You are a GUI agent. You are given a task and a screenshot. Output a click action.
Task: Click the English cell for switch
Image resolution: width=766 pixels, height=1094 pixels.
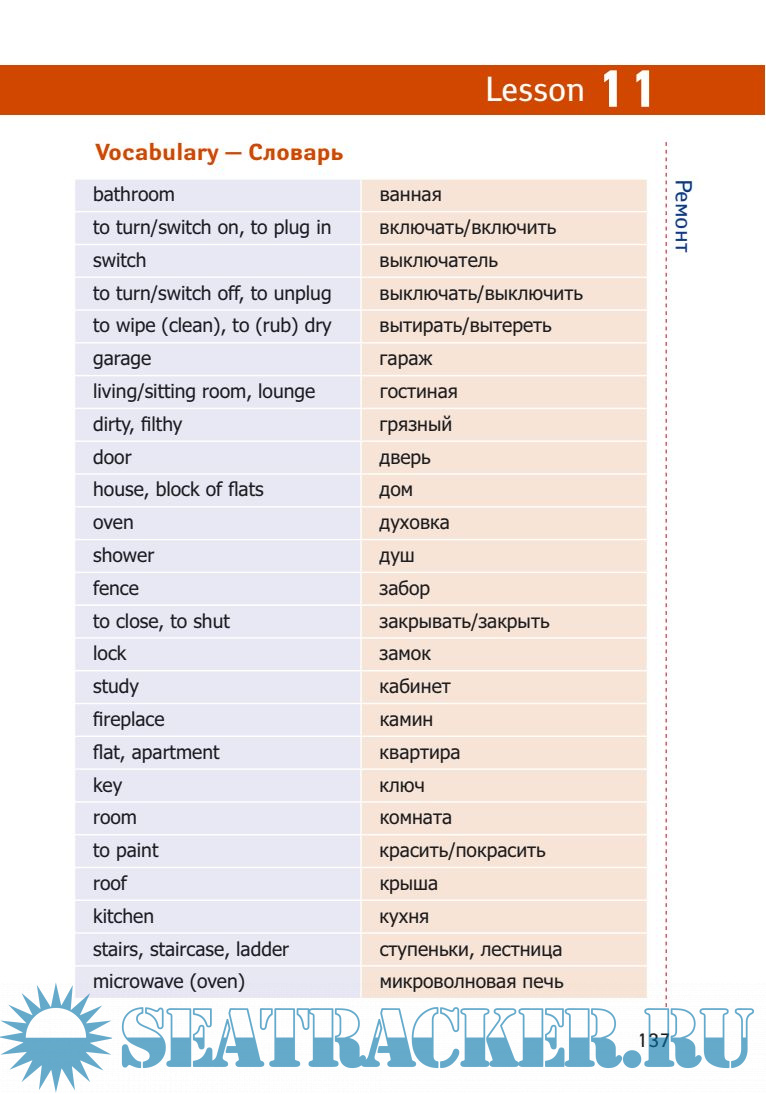tap(120, 261)
